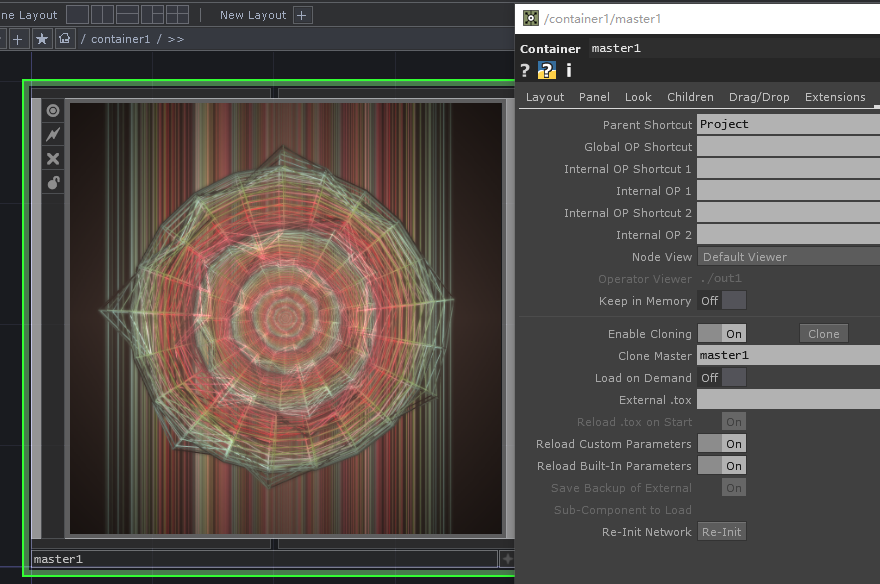Click the info 'i' icon in parameter dialog
The height and width of the screenshot is (584, 880).
[568, 70]
